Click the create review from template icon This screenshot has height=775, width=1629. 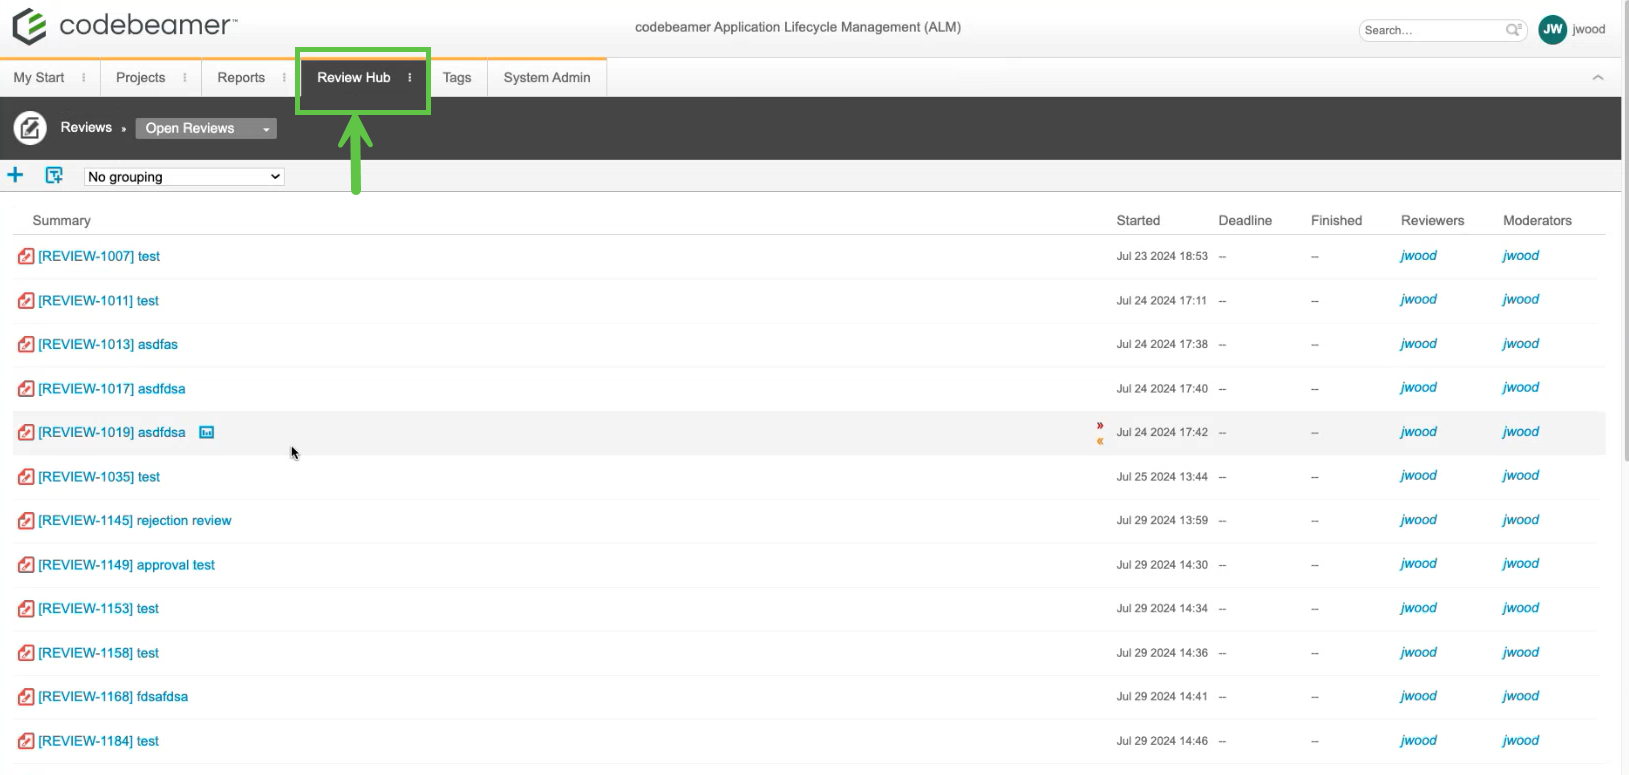click(x=54, y=176)
